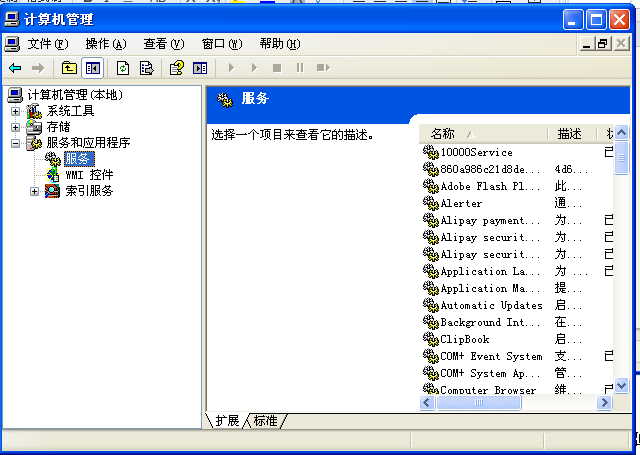Viewport: 640px width, 455px height.
Task: Open the 帮助(H) menu
Action: (280, 44)
